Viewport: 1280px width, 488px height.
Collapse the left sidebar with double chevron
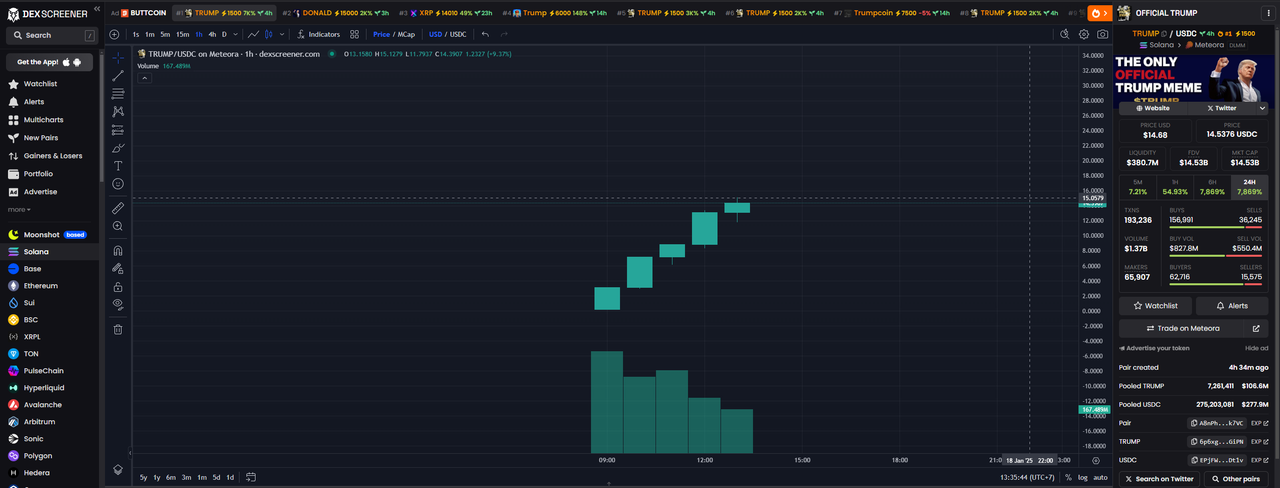[95, 9]
